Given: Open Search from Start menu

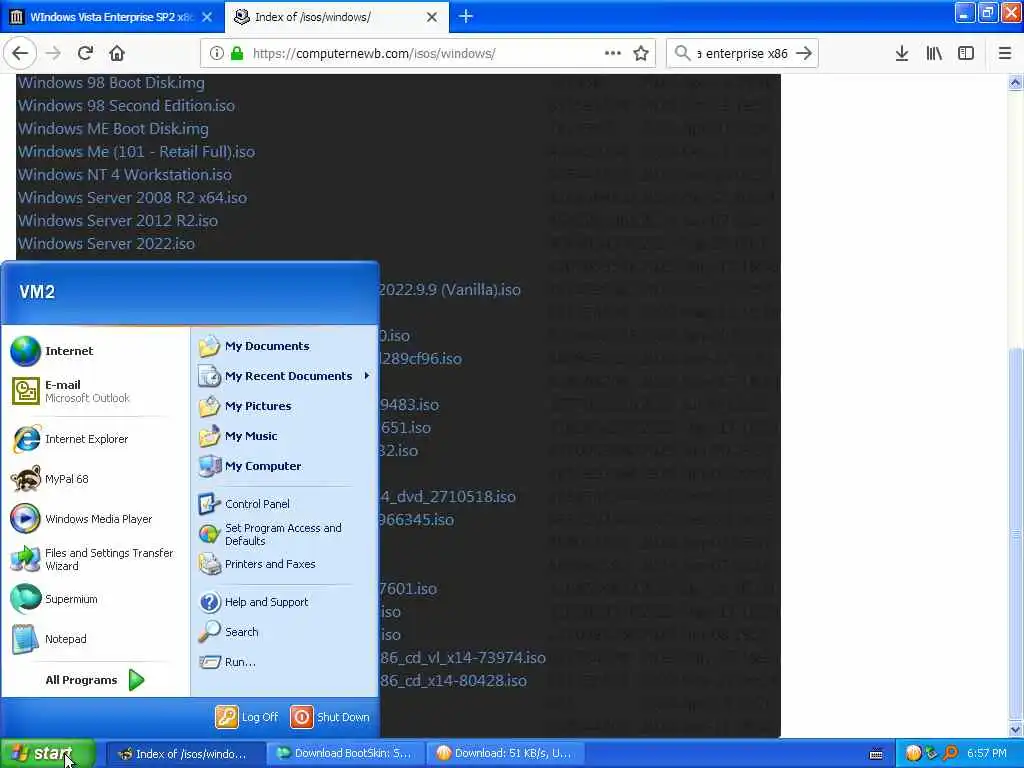Looking at the screenshot, I should 285,632.
